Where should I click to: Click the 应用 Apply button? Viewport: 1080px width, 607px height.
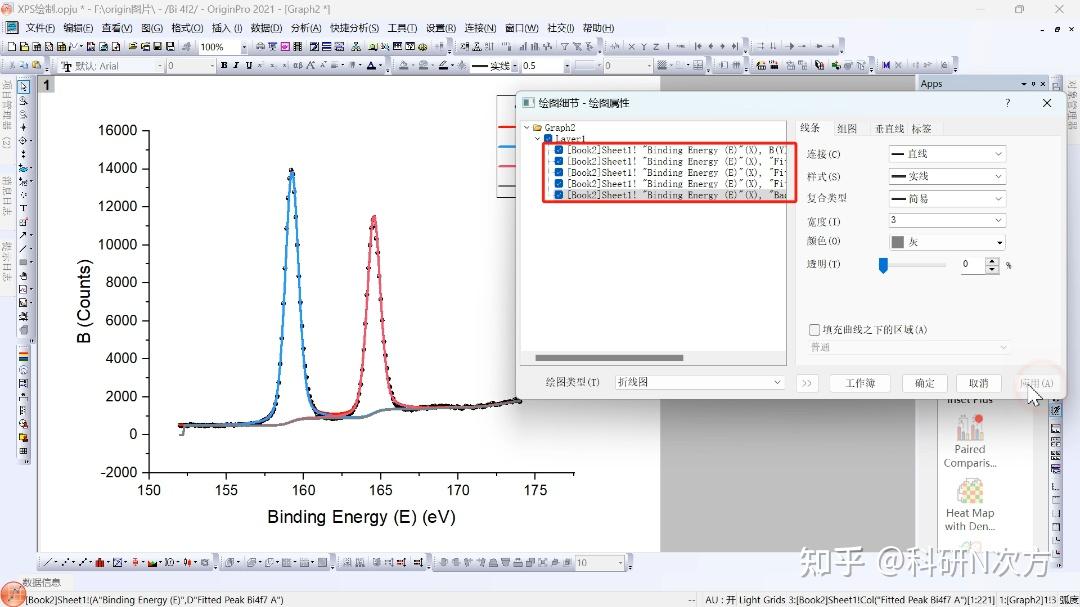click(1036, 383)
